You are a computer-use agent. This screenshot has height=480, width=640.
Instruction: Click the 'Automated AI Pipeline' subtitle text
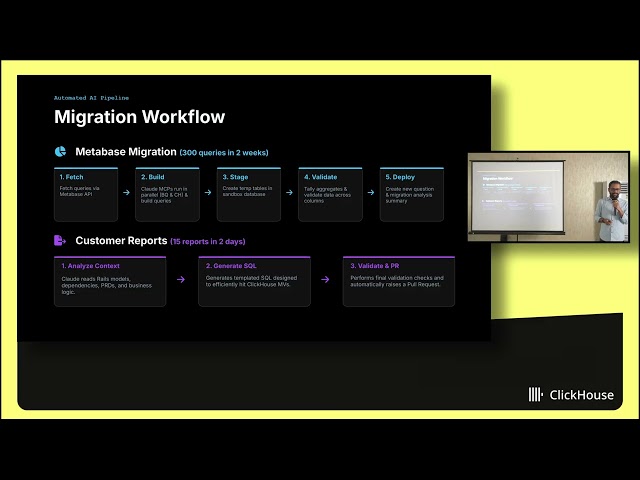click(x=91, y=98)
